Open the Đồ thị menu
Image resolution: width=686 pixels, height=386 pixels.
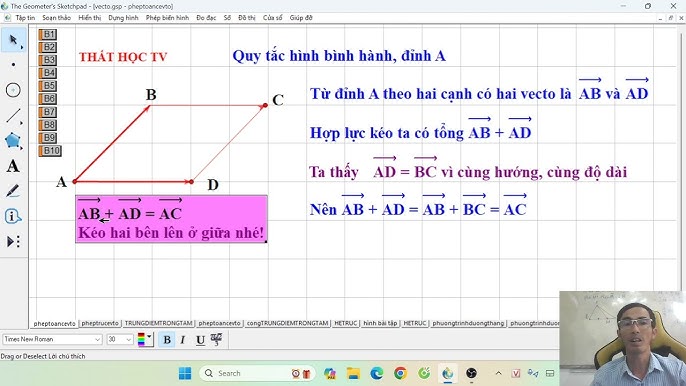coord(247,18)
